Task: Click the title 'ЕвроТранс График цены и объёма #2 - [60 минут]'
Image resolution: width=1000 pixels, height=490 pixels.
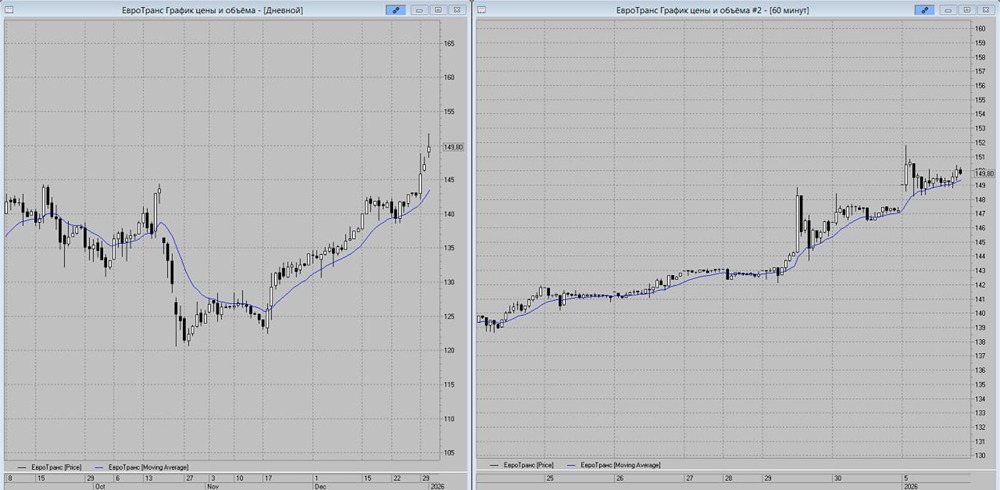Action: coord(713,10)
